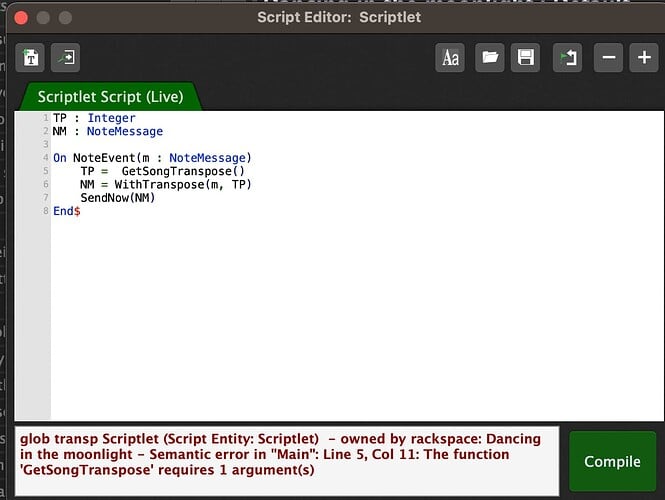Click the semantic error message box

click(286, 454)
